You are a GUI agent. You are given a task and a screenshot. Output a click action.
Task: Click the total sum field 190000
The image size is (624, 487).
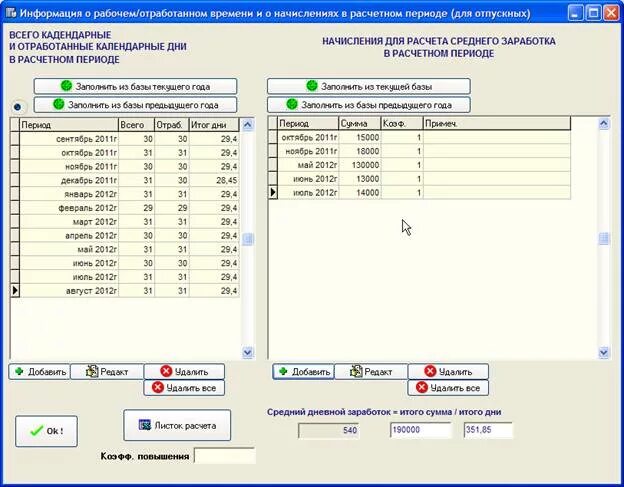pos(421,430)
